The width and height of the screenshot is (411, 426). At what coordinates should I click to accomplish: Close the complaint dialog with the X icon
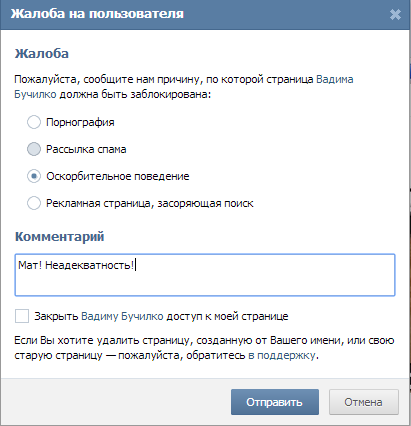(395, 14)
